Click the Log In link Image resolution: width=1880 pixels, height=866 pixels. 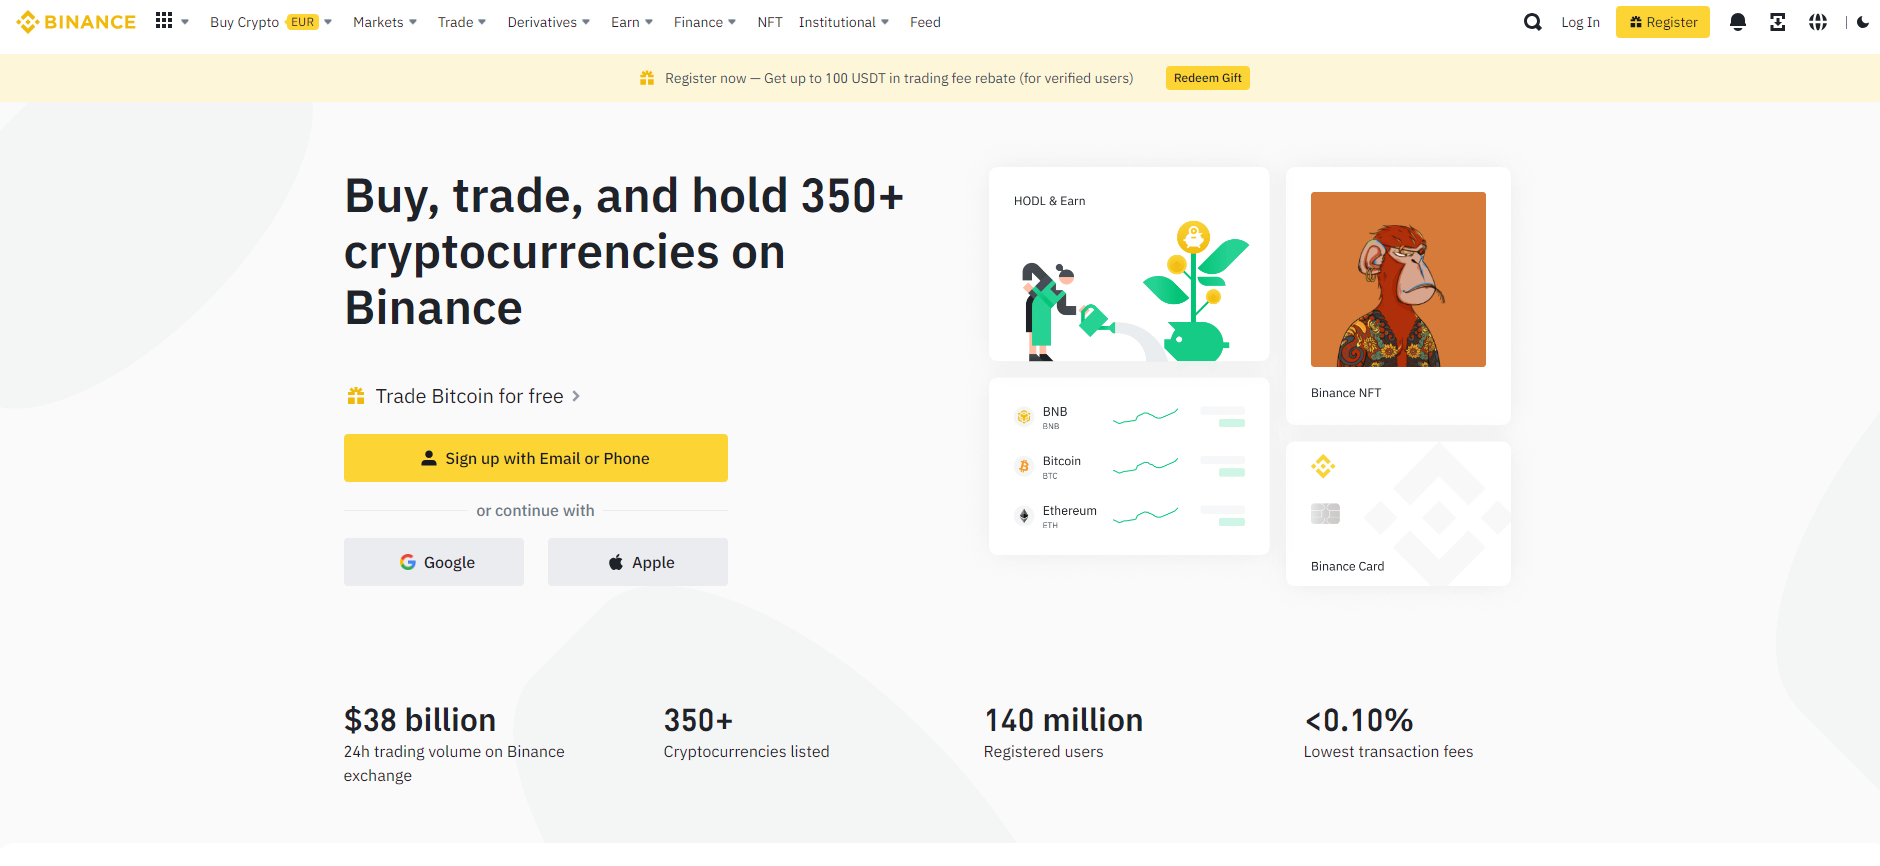(x=1580, y=22)
